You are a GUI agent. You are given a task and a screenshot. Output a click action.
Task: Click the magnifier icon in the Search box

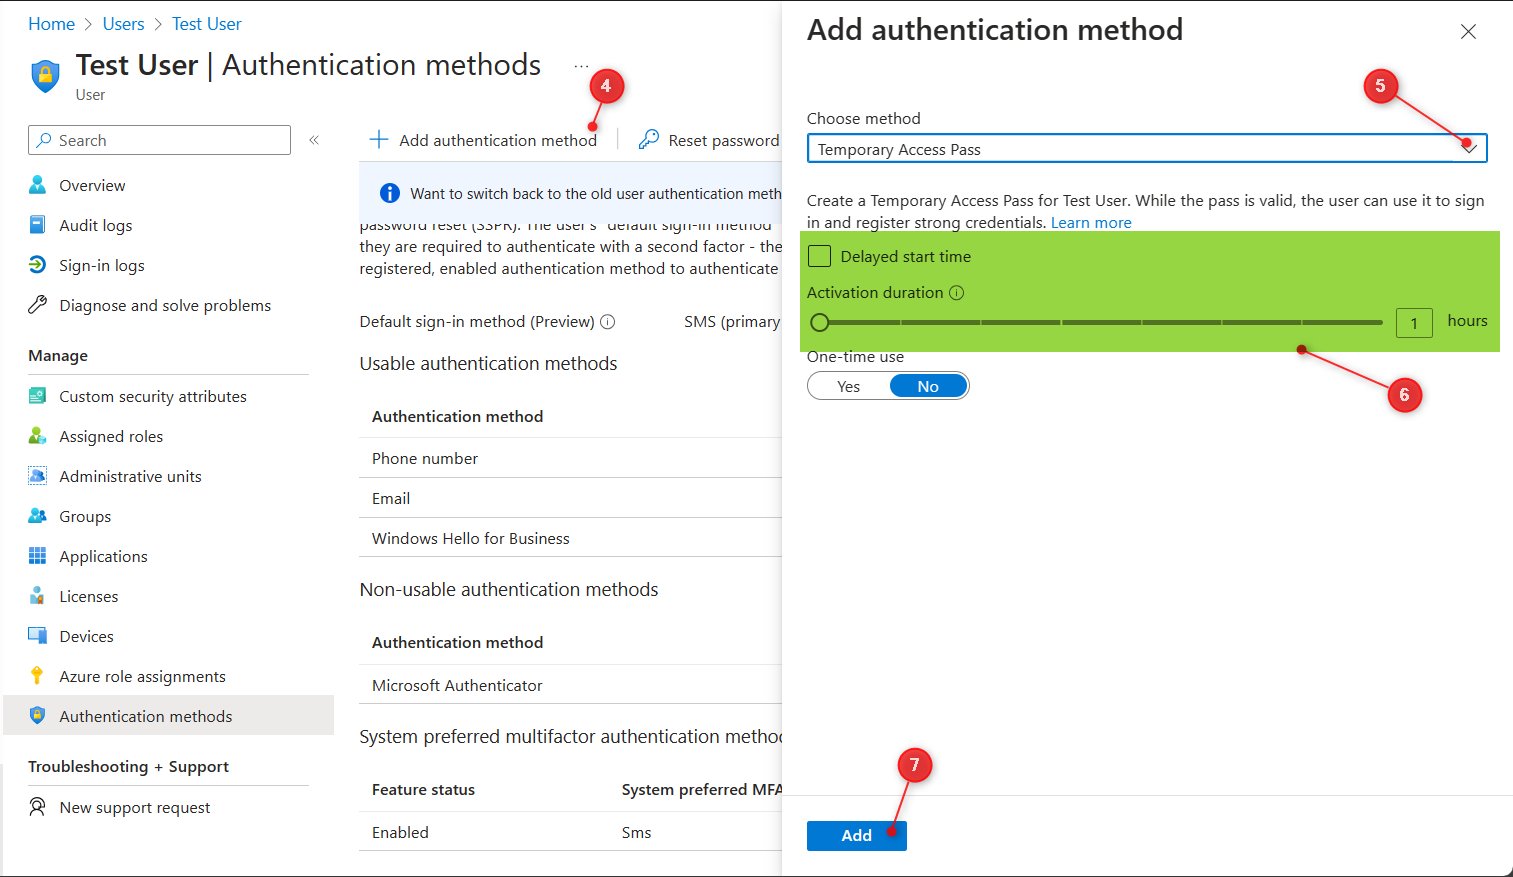coord(44,140)
